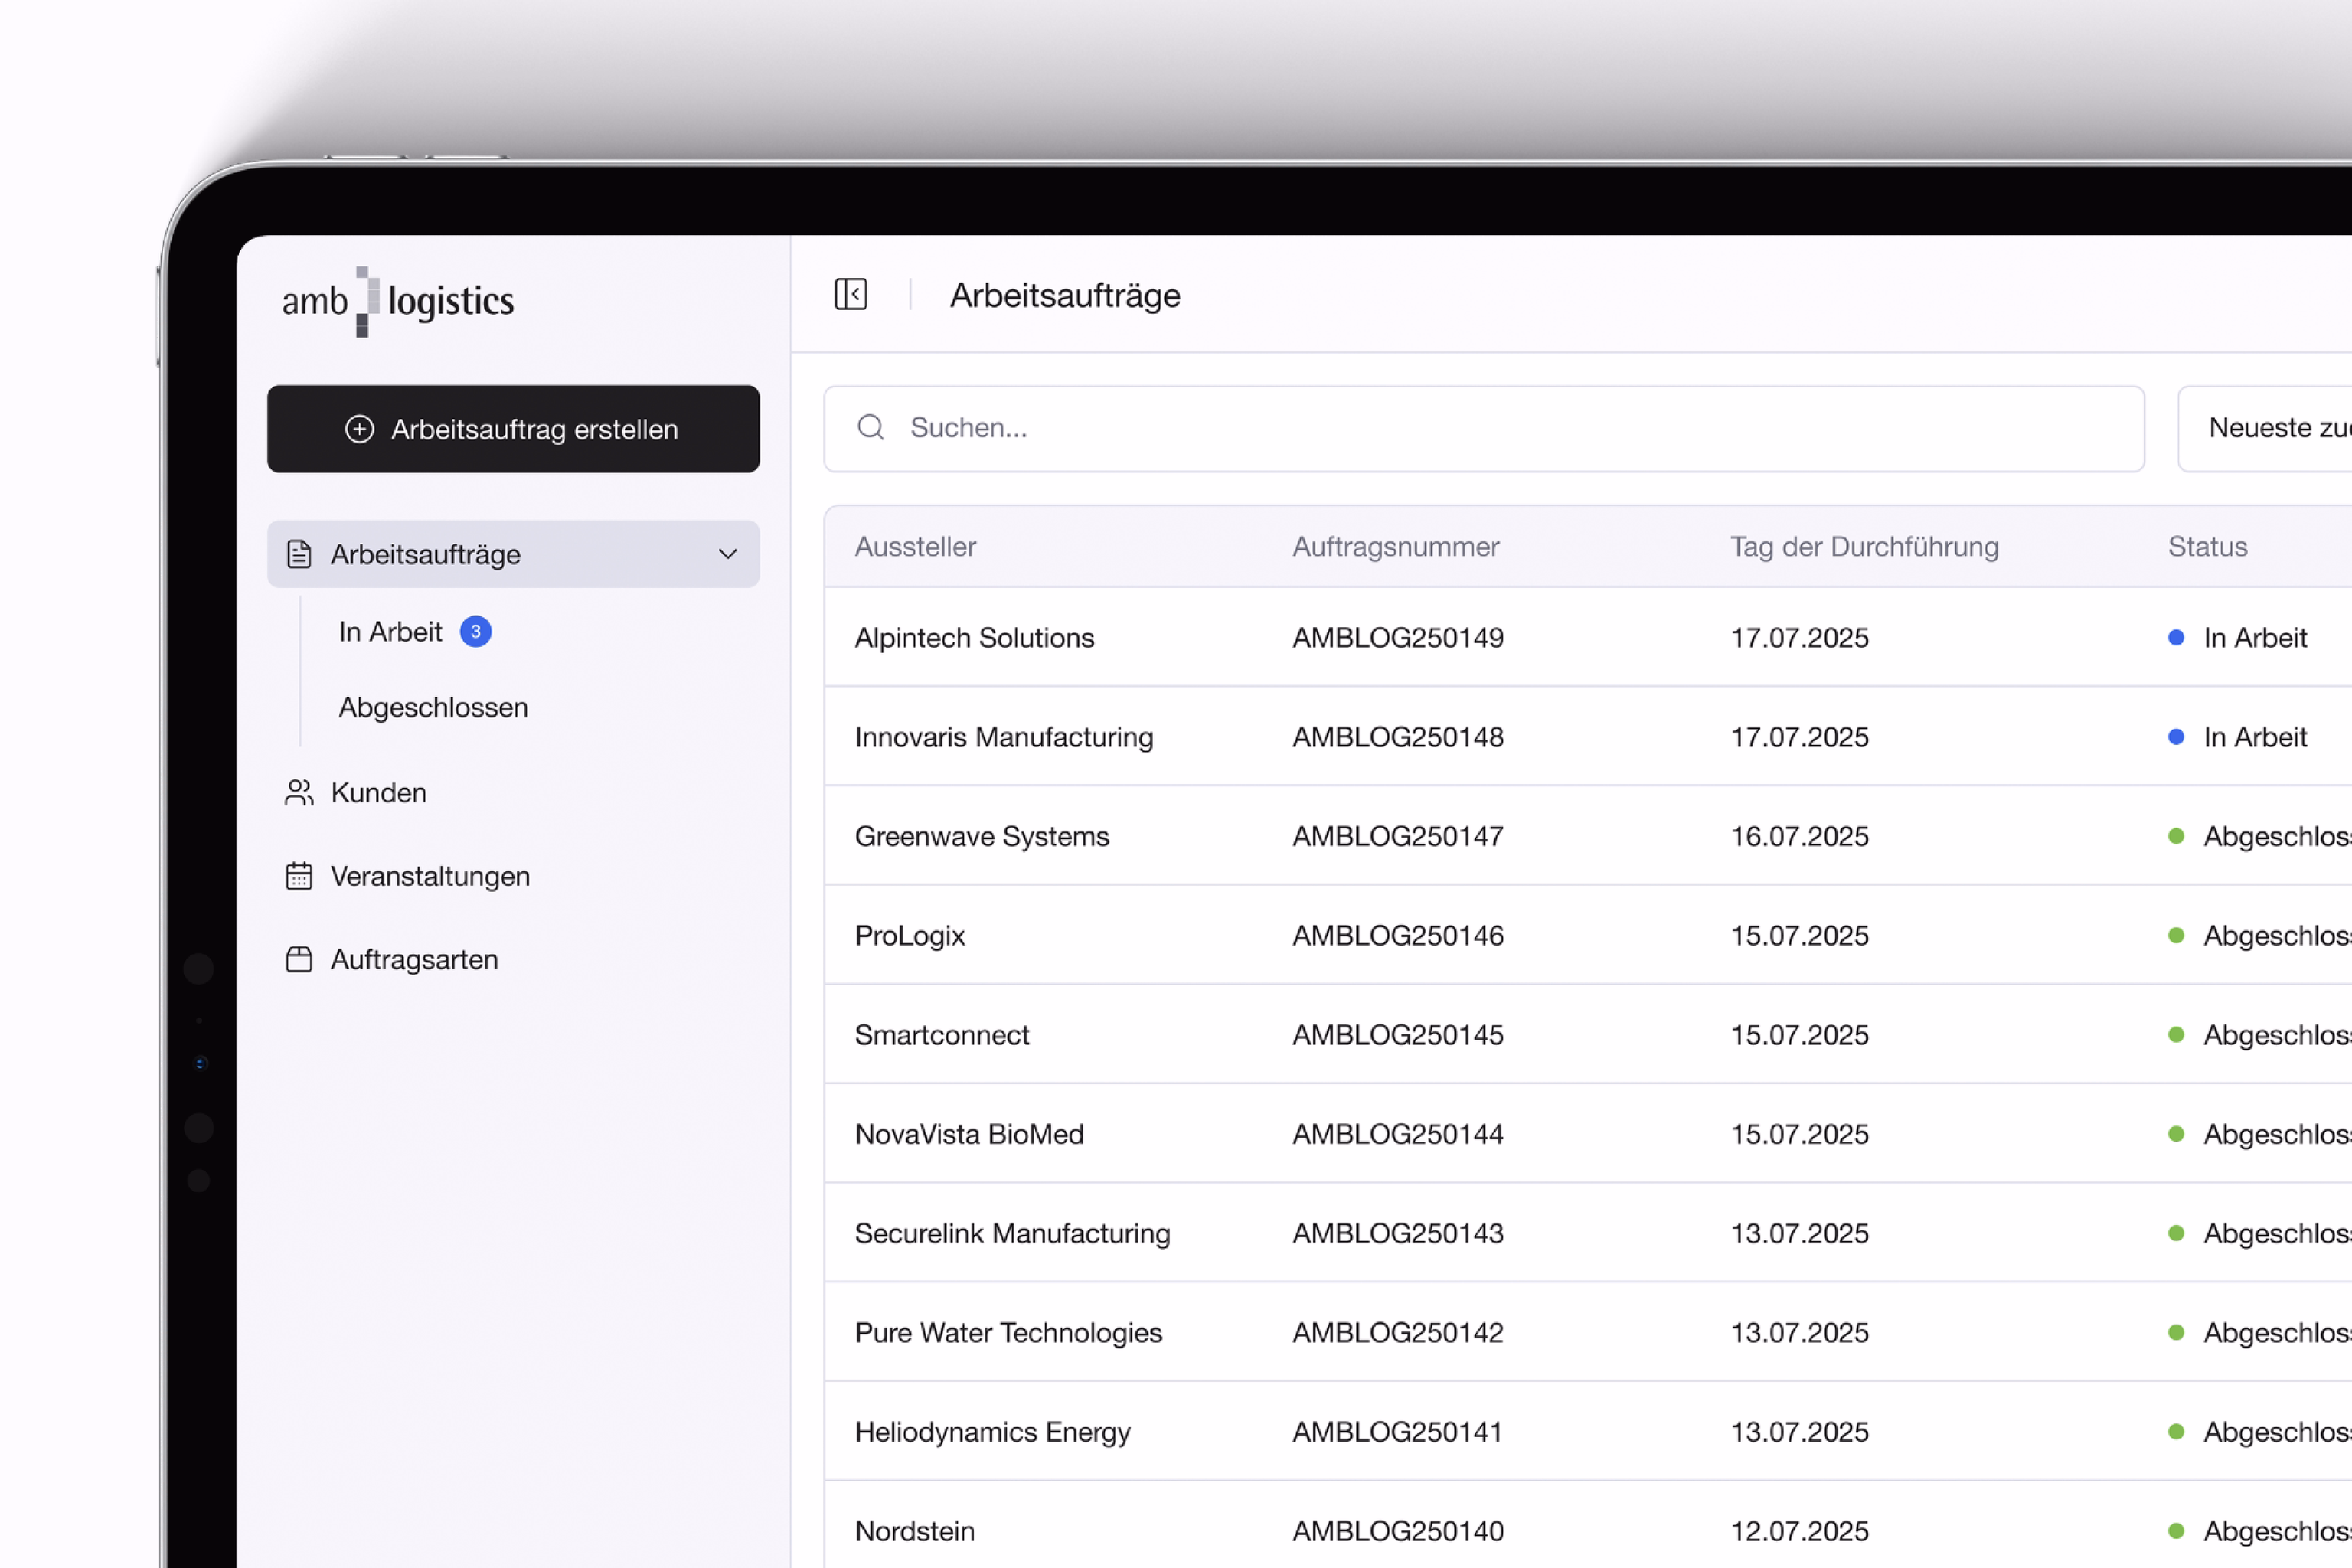Image resolution: width=2352 pixels, height=1568 pixels.
Task: Click order number AMBLOG250145
Action: [x=1398, y=1035]
